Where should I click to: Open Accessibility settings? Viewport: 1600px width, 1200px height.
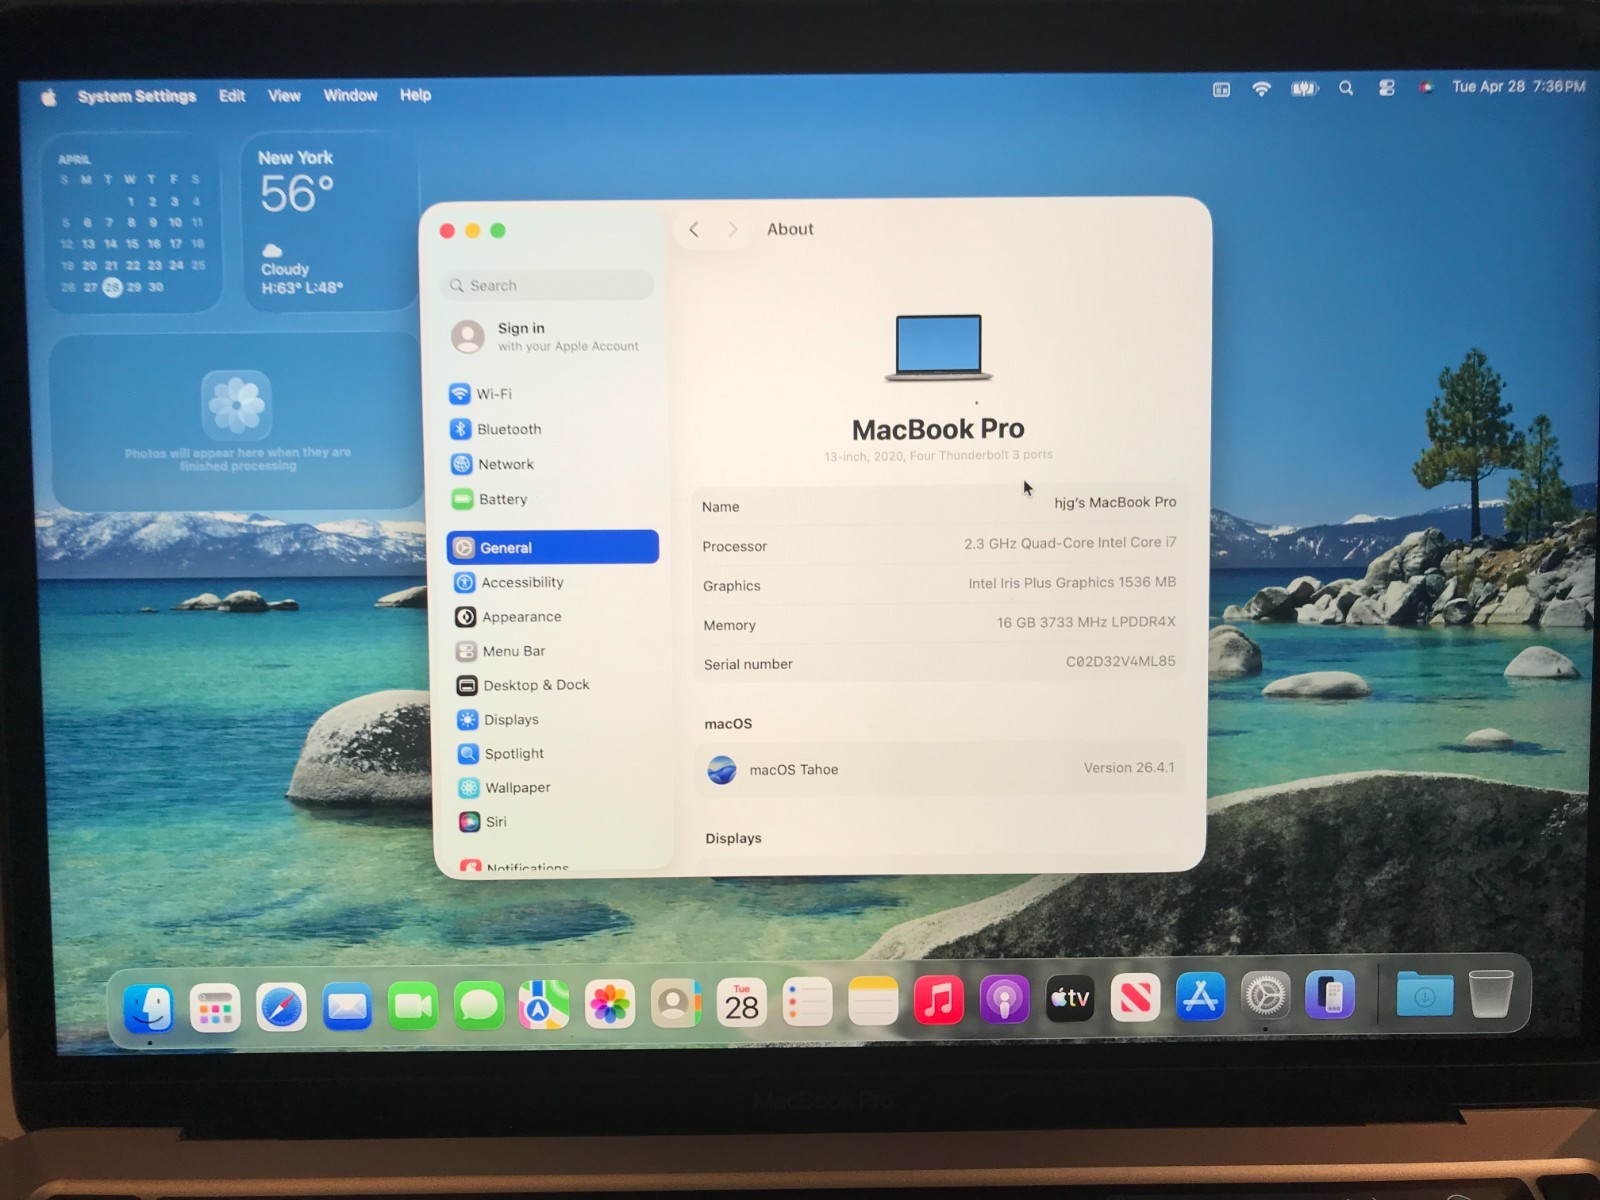[x=509, y=582]
